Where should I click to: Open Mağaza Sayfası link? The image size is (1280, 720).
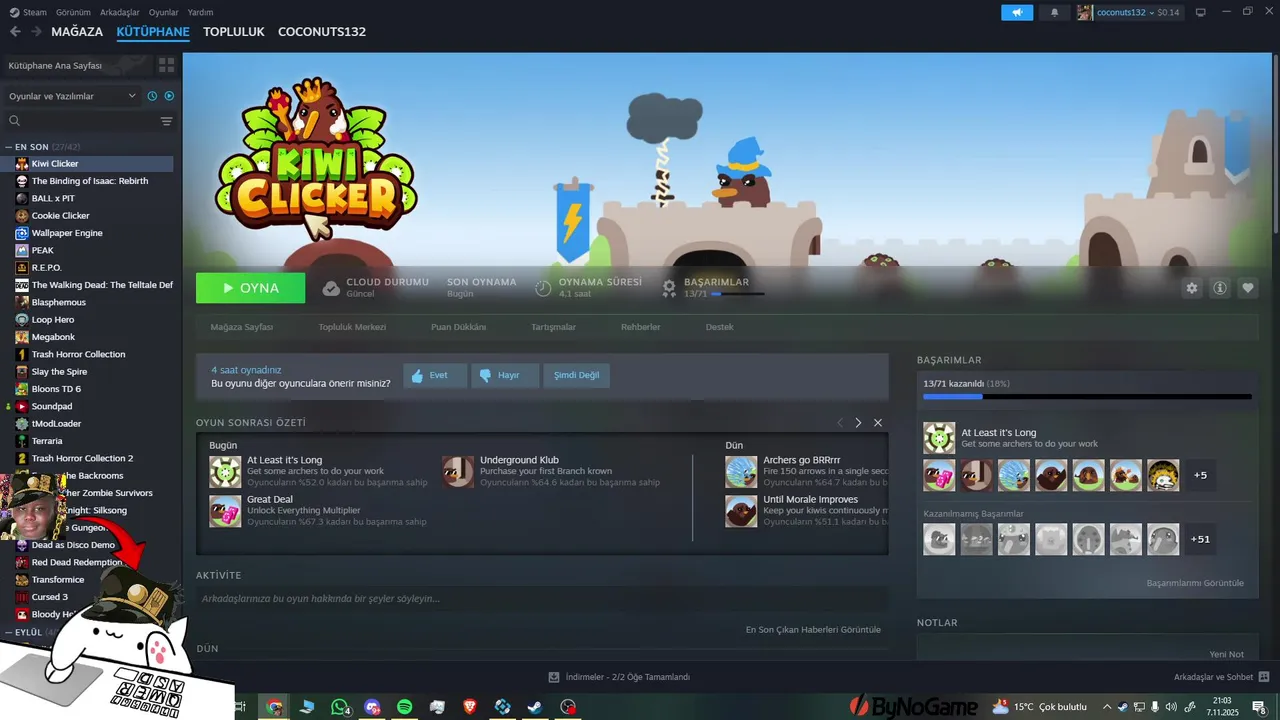[x=242, y=327]
